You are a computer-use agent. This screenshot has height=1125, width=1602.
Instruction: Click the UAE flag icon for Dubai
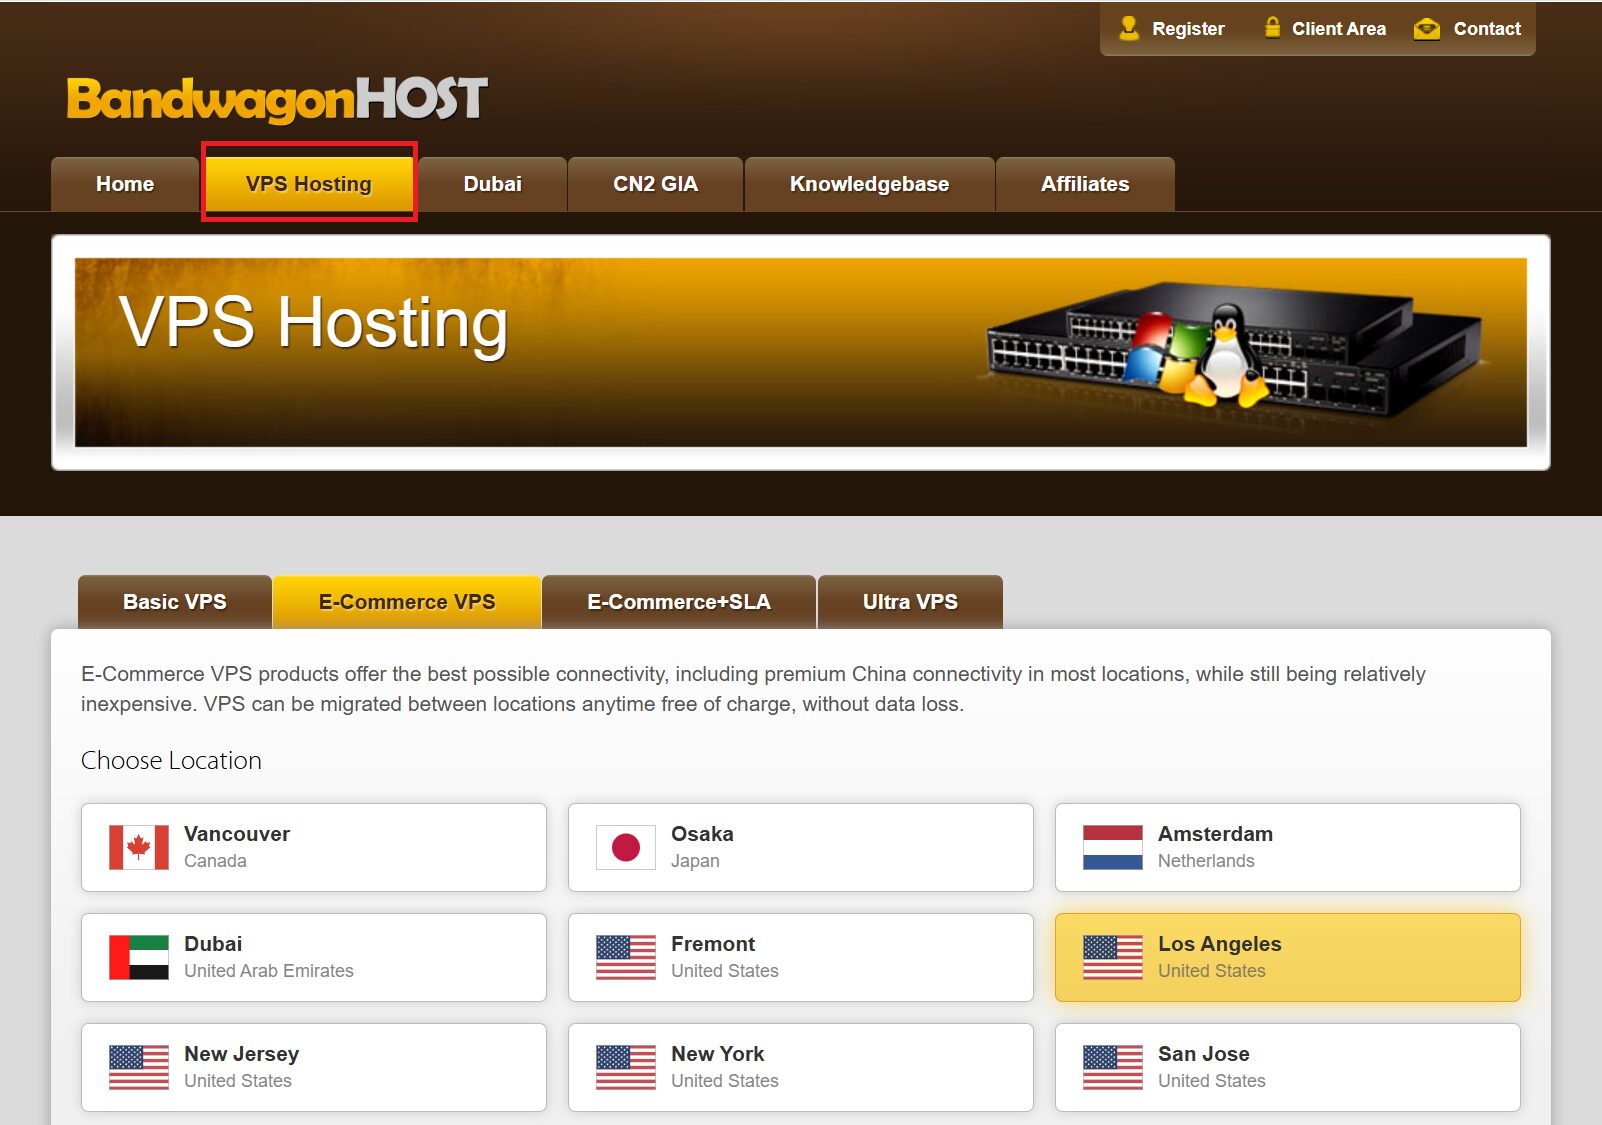[139, 957]
